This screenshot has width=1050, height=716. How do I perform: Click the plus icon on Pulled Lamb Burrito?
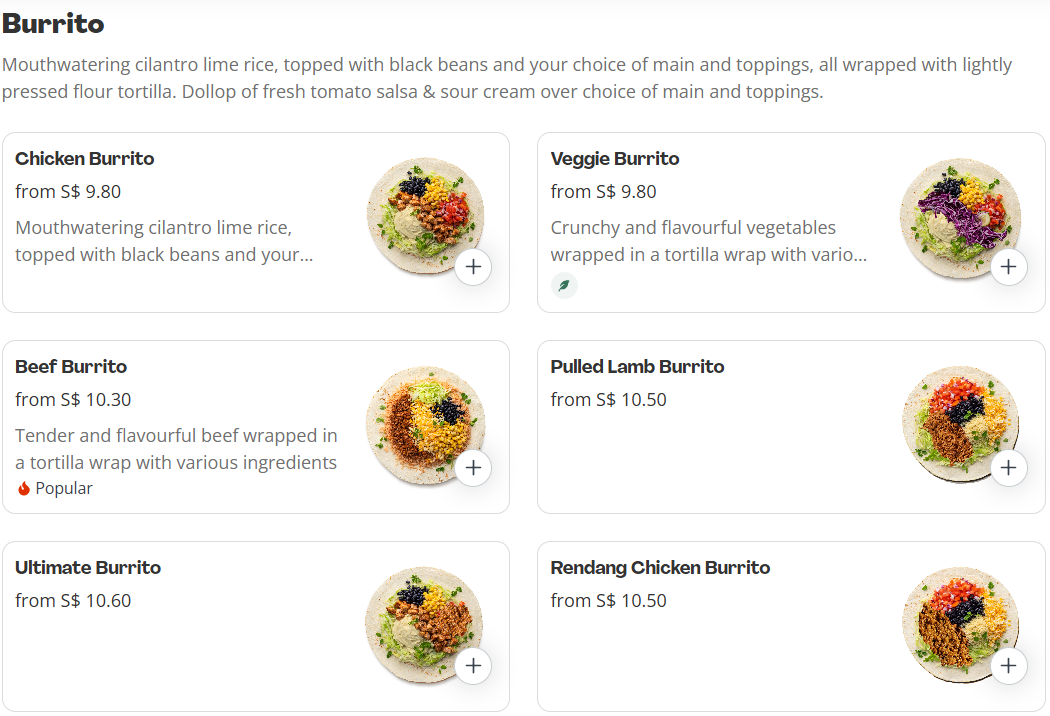point(1009,467)
